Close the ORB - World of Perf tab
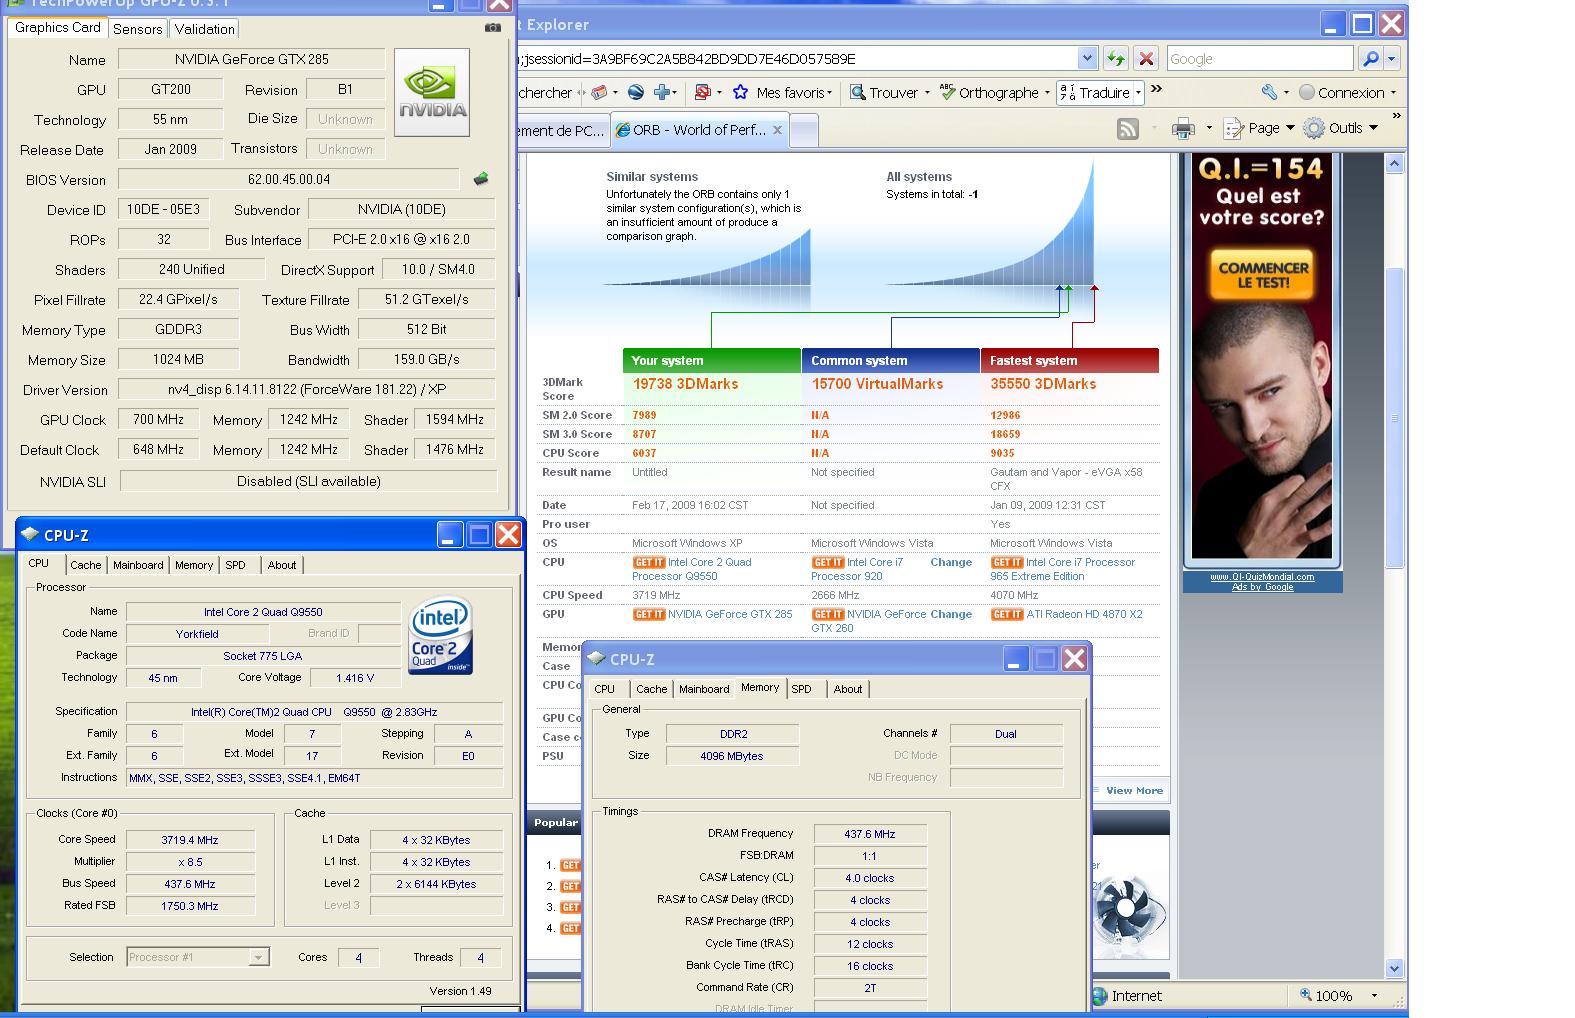Screen dimensions: 1575x1018 point(778,129)
